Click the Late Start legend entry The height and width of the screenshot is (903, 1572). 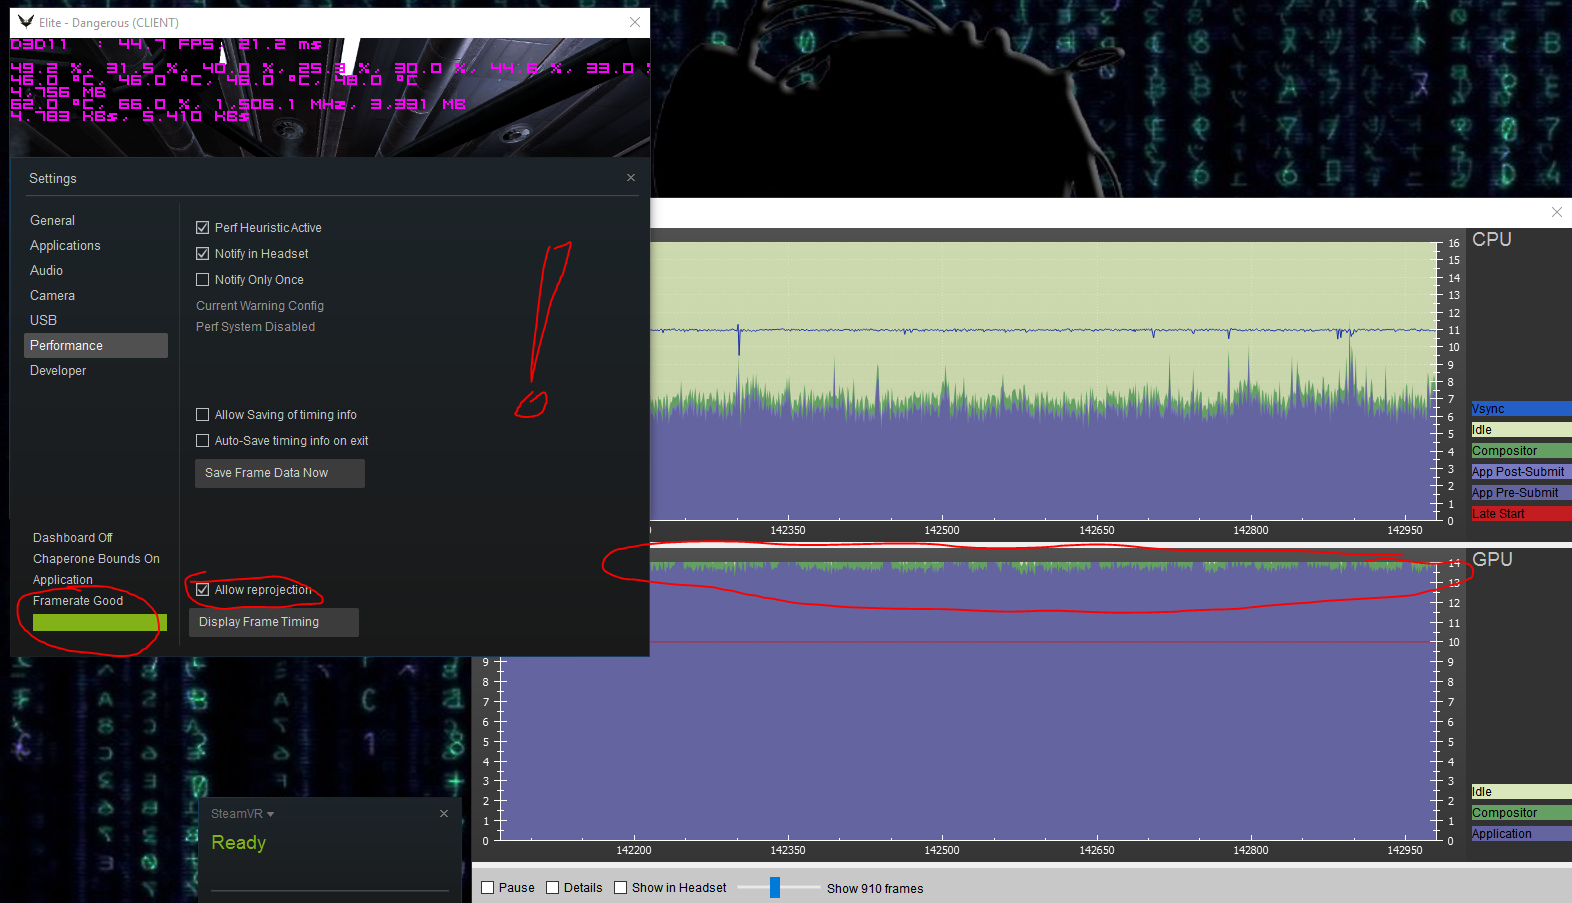tap(1521, 514)
